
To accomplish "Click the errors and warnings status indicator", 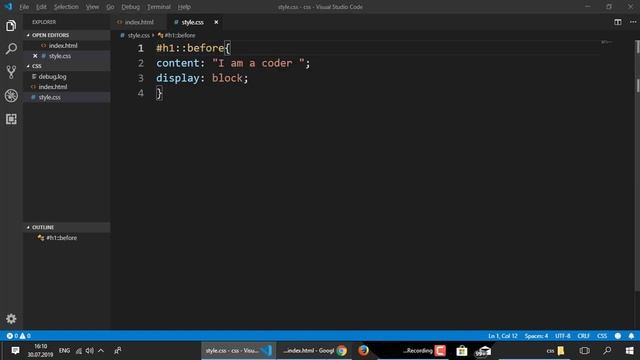I will pos(18,336).
